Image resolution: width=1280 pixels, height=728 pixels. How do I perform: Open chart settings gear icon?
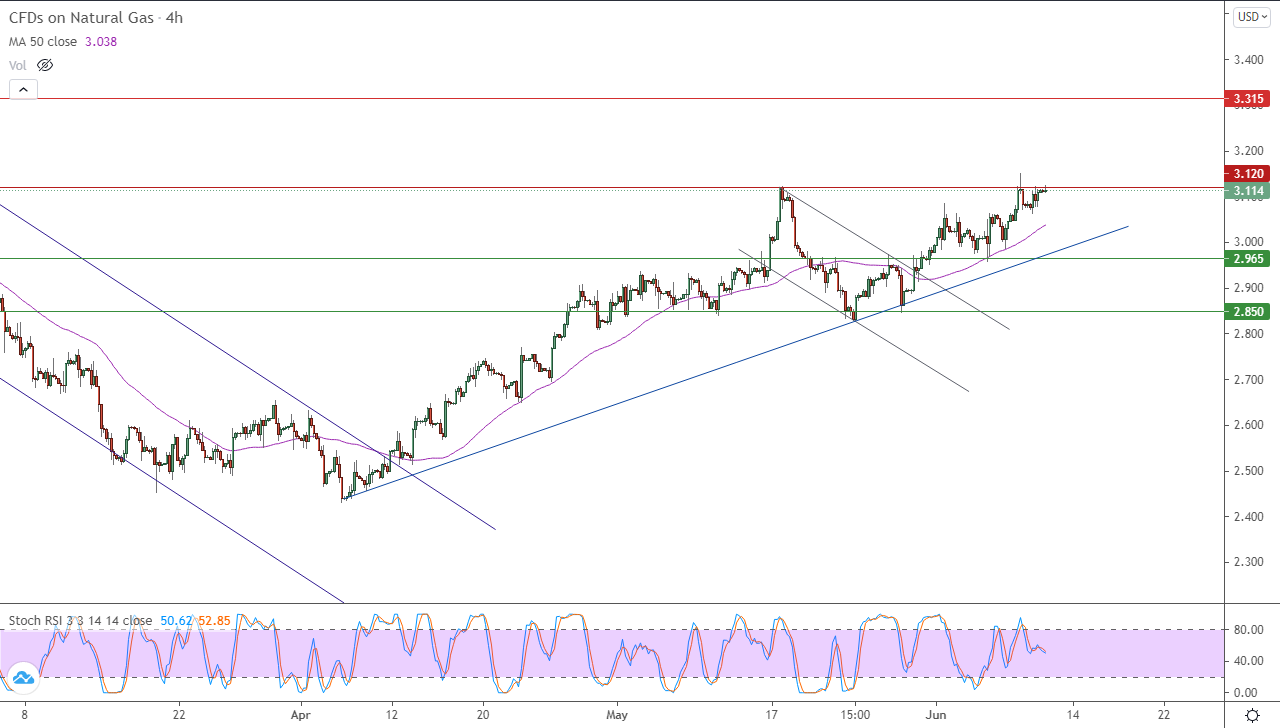(x=1252, y=715)
